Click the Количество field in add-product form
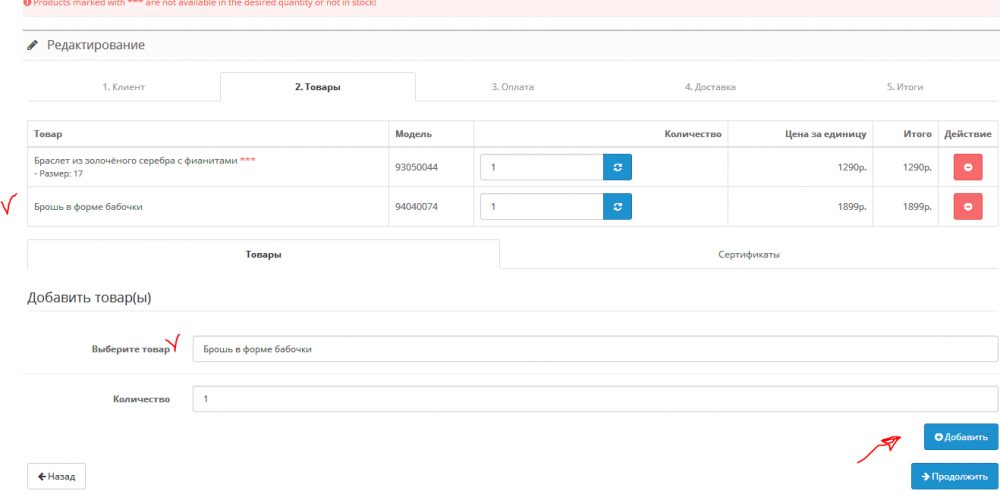Image resolution: width=1000 pixels, height=497 pixels. pyautogui.click(x=595, y=399)
